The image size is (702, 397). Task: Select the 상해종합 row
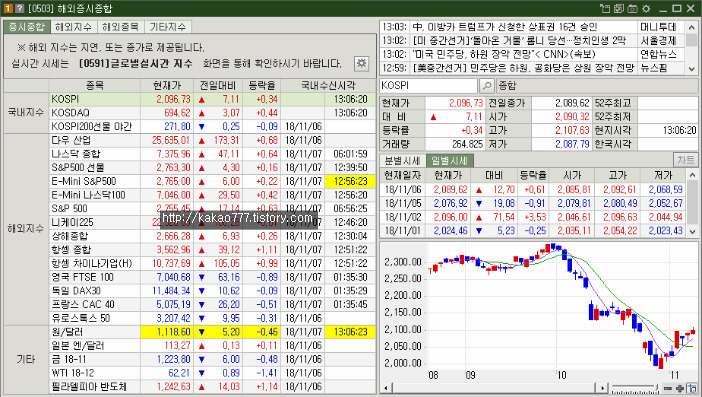[212, 236]
